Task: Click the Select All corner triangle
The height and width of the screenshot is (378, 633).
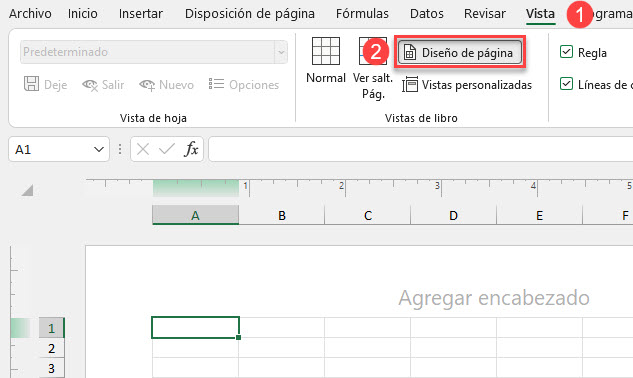Action: 27,190
